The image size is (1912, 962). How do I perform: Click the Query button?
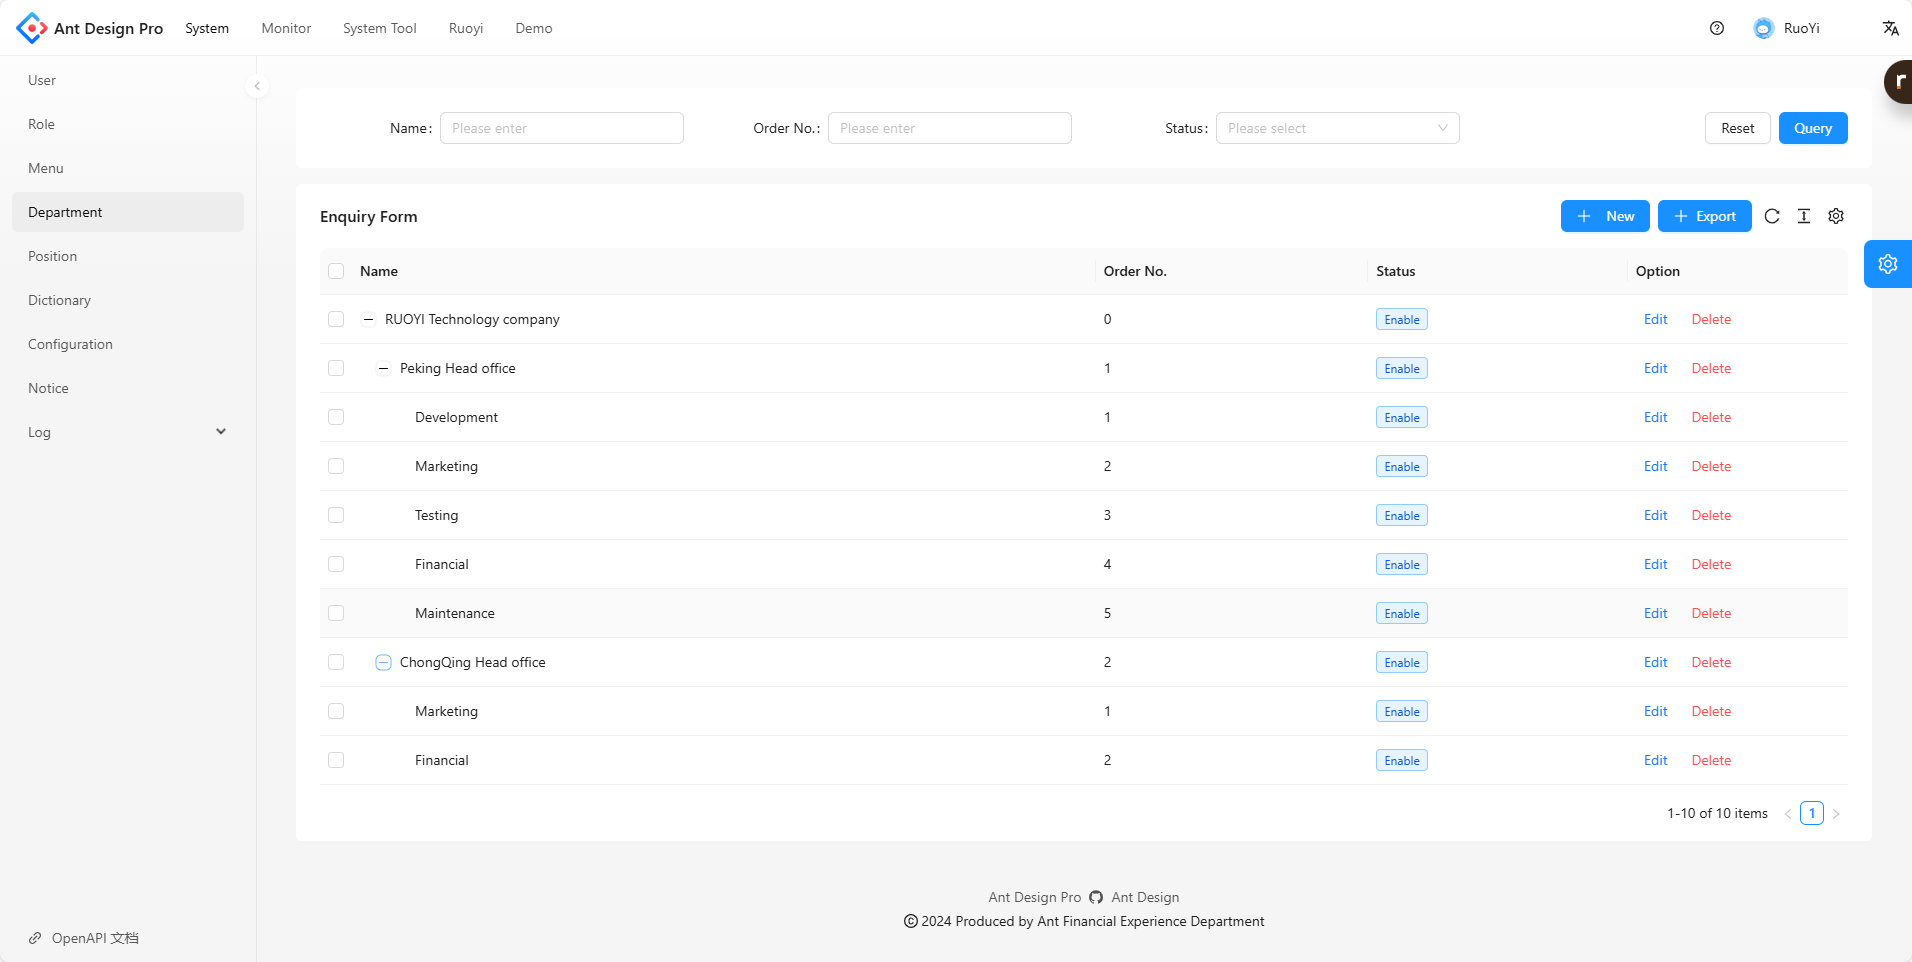coord(1812,128)
